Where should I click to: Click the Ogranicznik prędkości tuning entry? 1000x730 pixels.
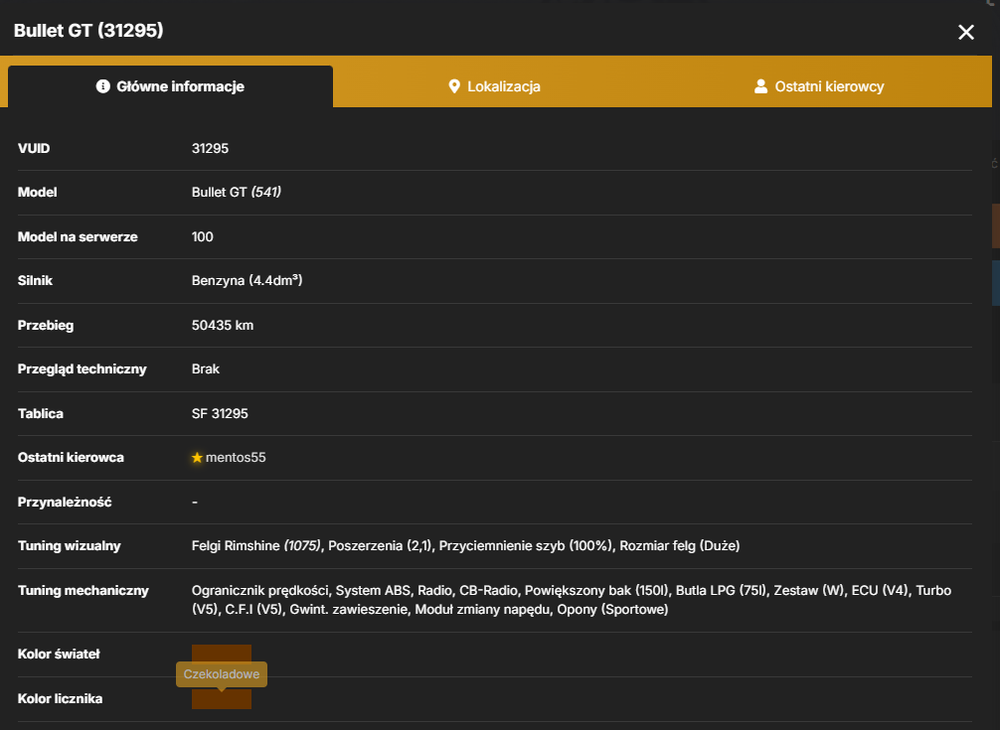click(260, 590)
